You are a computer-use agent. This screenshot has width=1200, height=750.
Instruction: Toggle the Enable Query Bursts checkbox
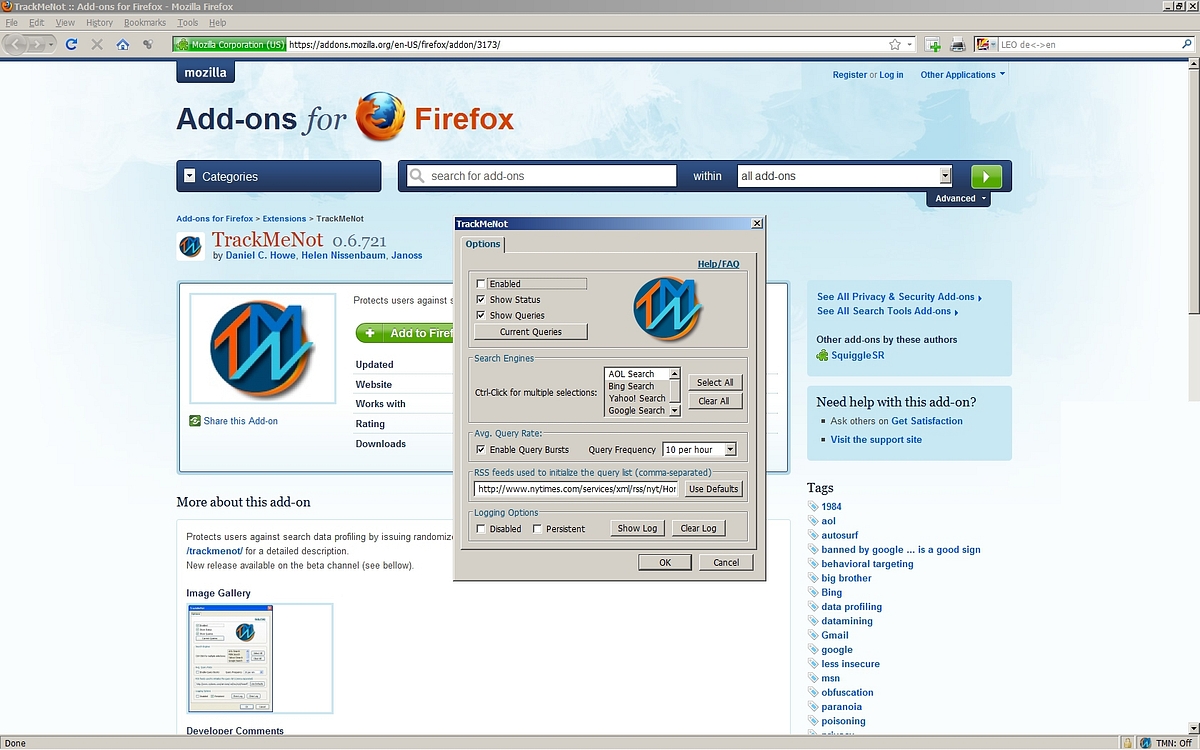pyautogui.click(x=481, y=450)
